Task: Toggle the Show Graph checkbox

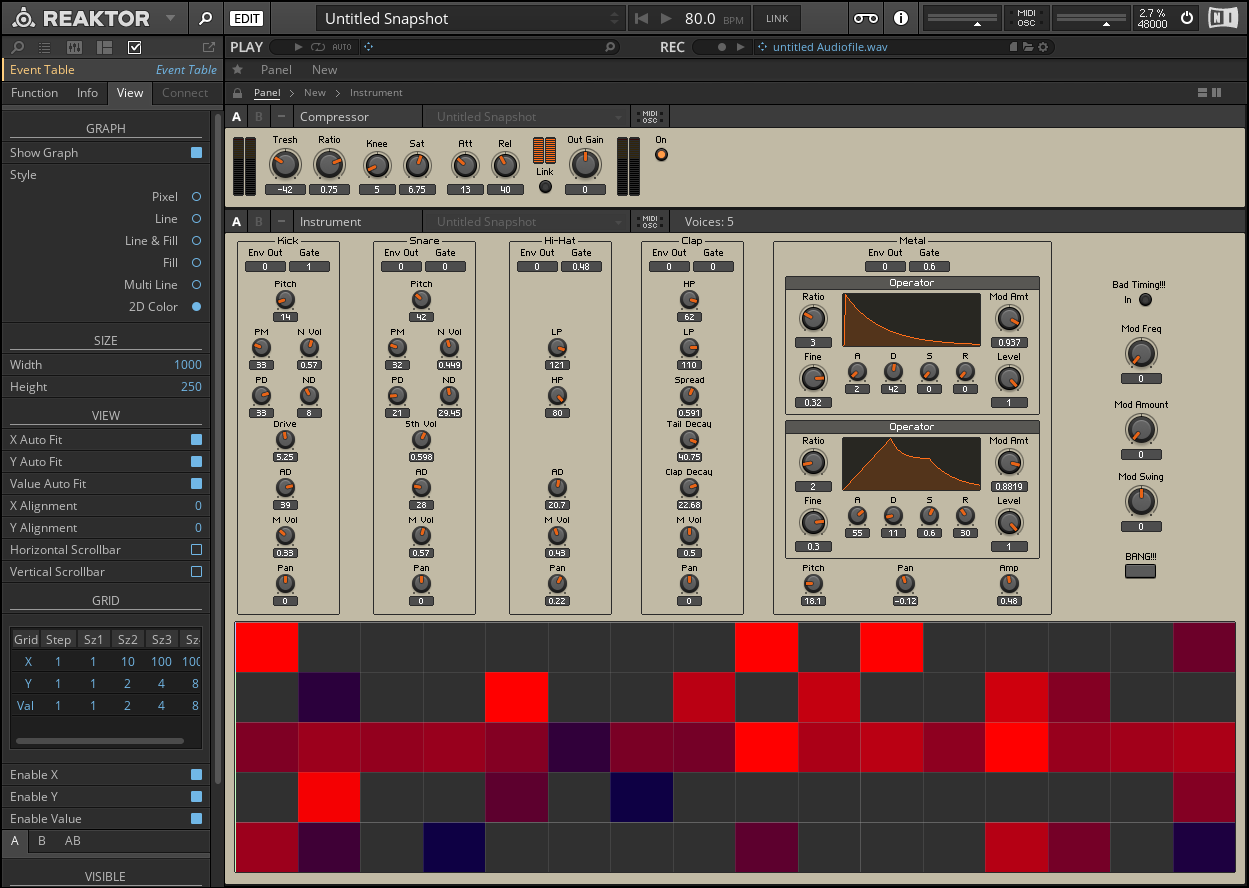Action: point(196,153)
